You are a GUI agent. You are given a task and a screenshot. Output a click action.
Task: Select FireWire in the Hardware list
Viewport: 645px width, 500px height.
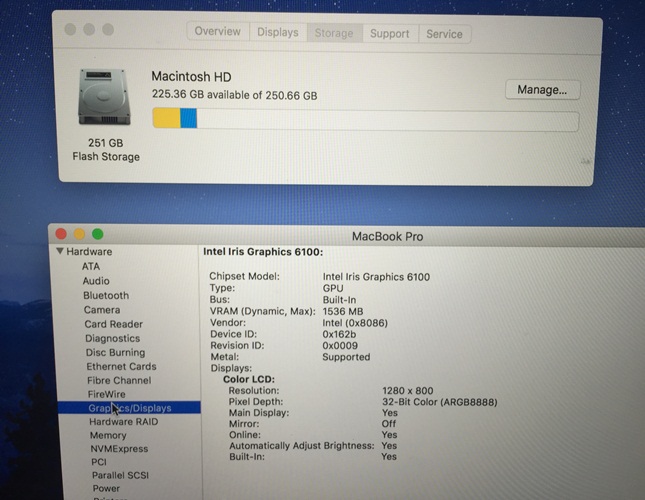[107, 394]
